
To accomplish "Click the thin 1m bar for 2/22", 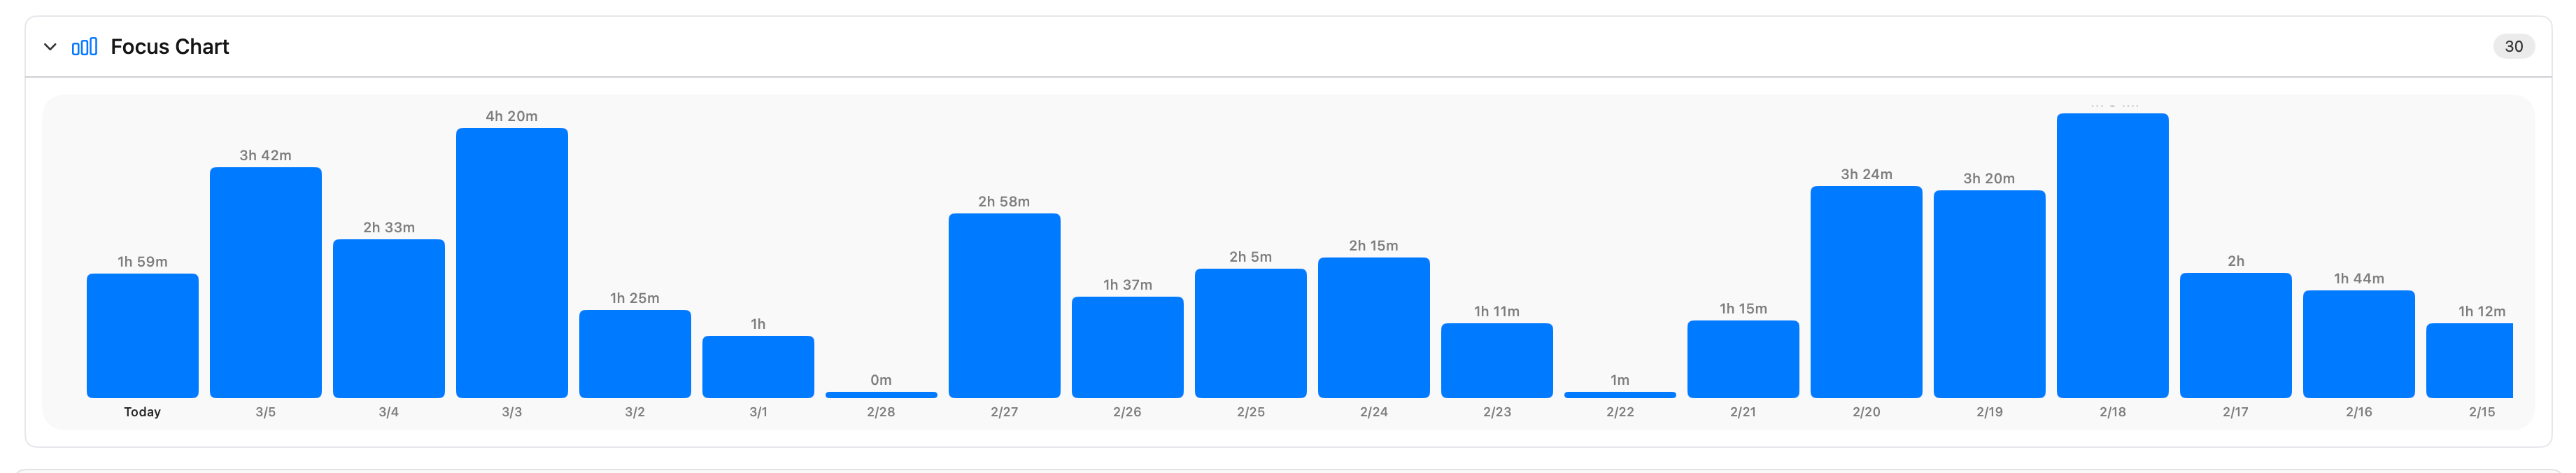I will 1620,395.
